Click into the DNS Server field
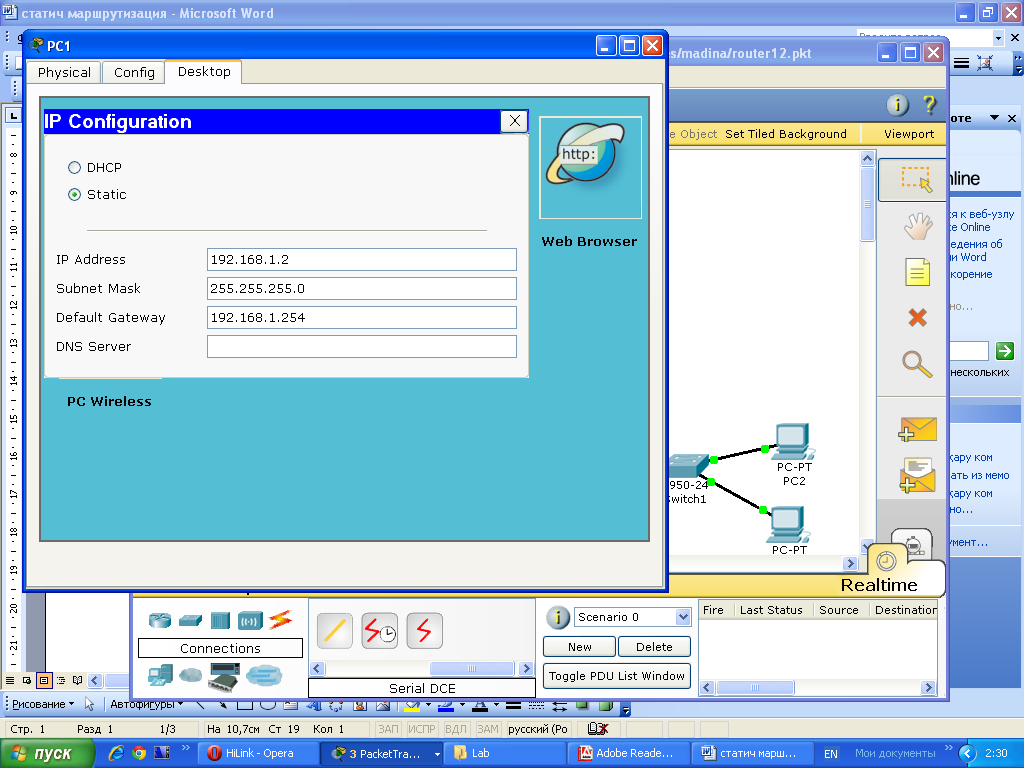 point(362,347)
